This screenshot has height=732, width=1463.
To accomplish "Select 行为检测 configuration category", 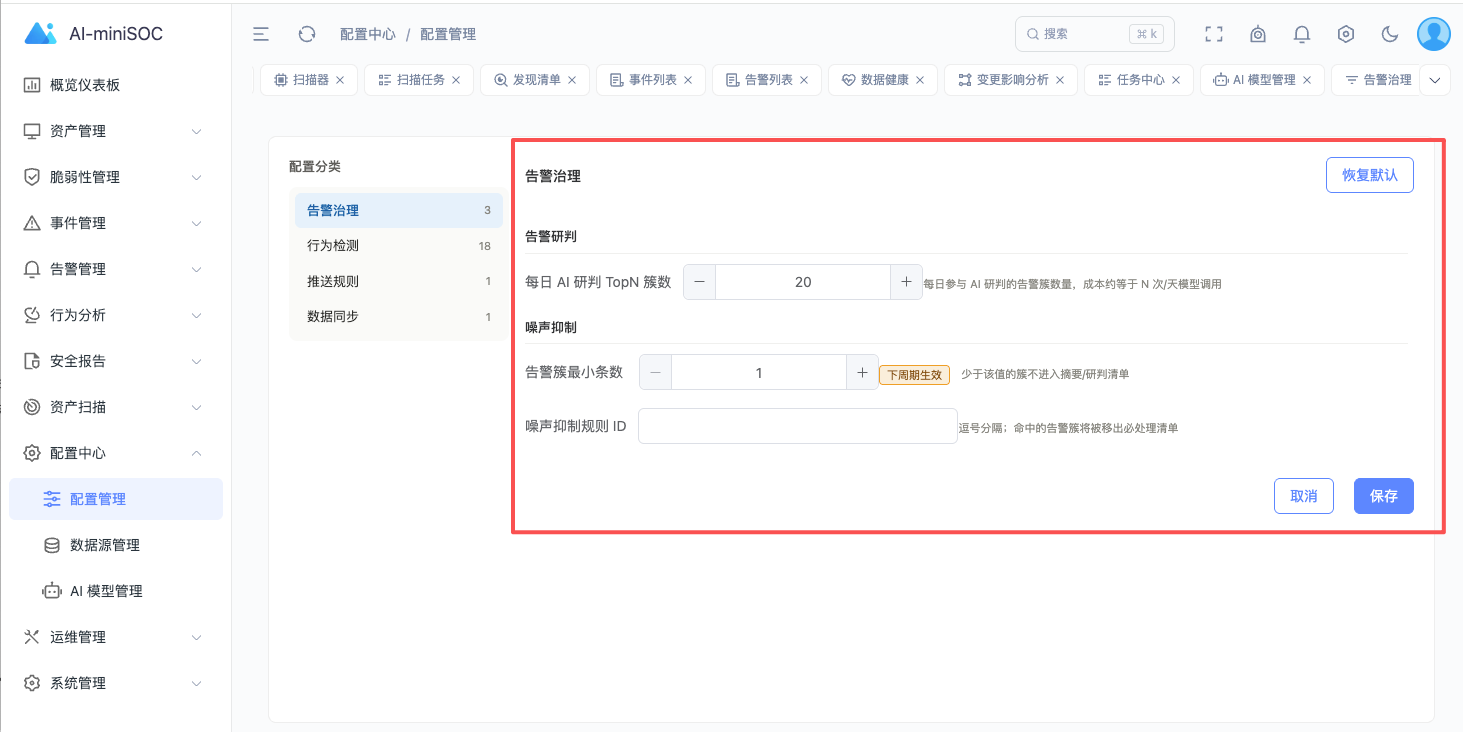I will pos(399,246).
